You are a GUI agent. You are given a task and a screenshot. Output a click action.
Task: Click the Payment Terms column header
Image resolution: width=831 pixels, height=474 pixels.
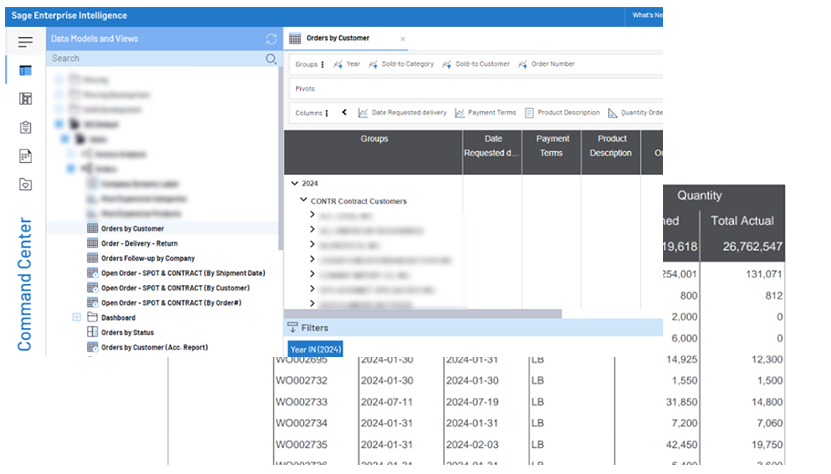pyautogui.click(x=552, y=152)
